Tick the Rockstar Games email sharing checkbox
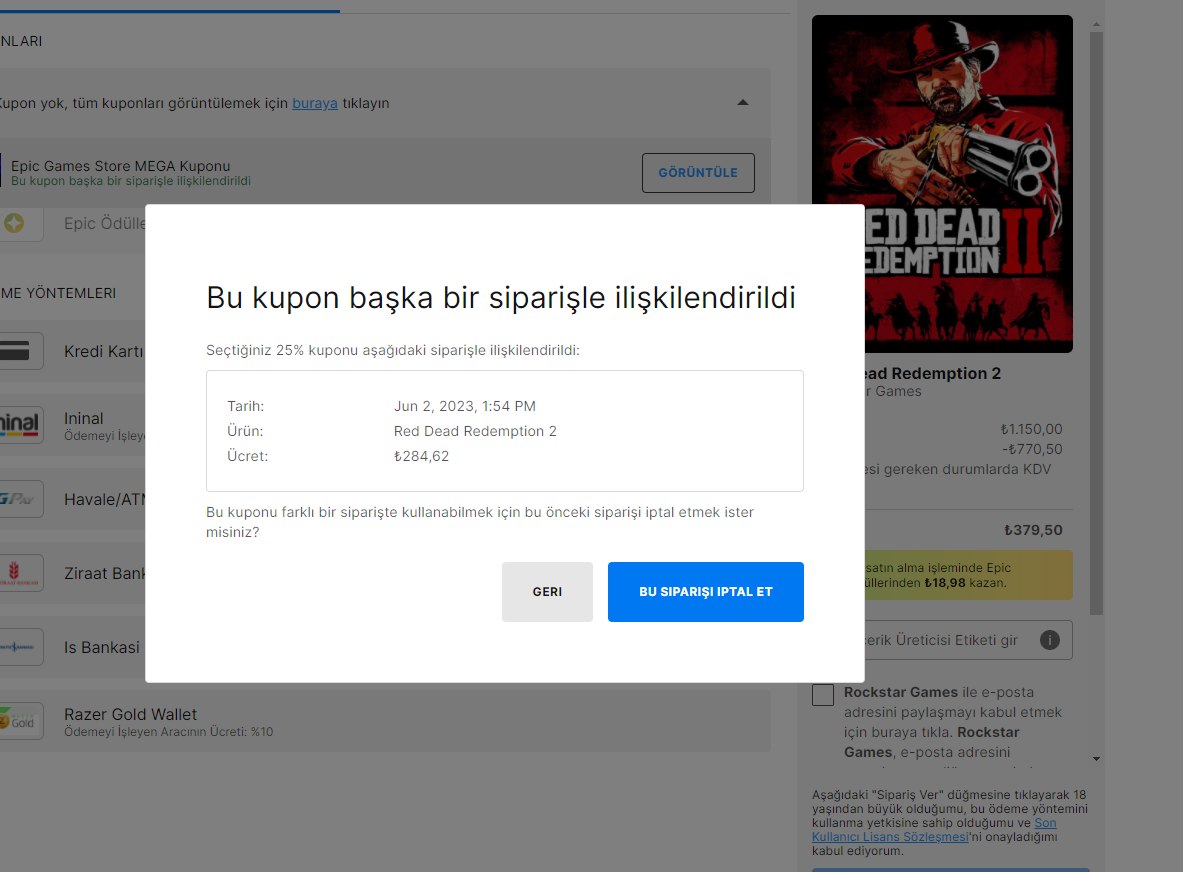Image resolution: width=1183 pixels, height=872 pixels. (x=822, y=695)
